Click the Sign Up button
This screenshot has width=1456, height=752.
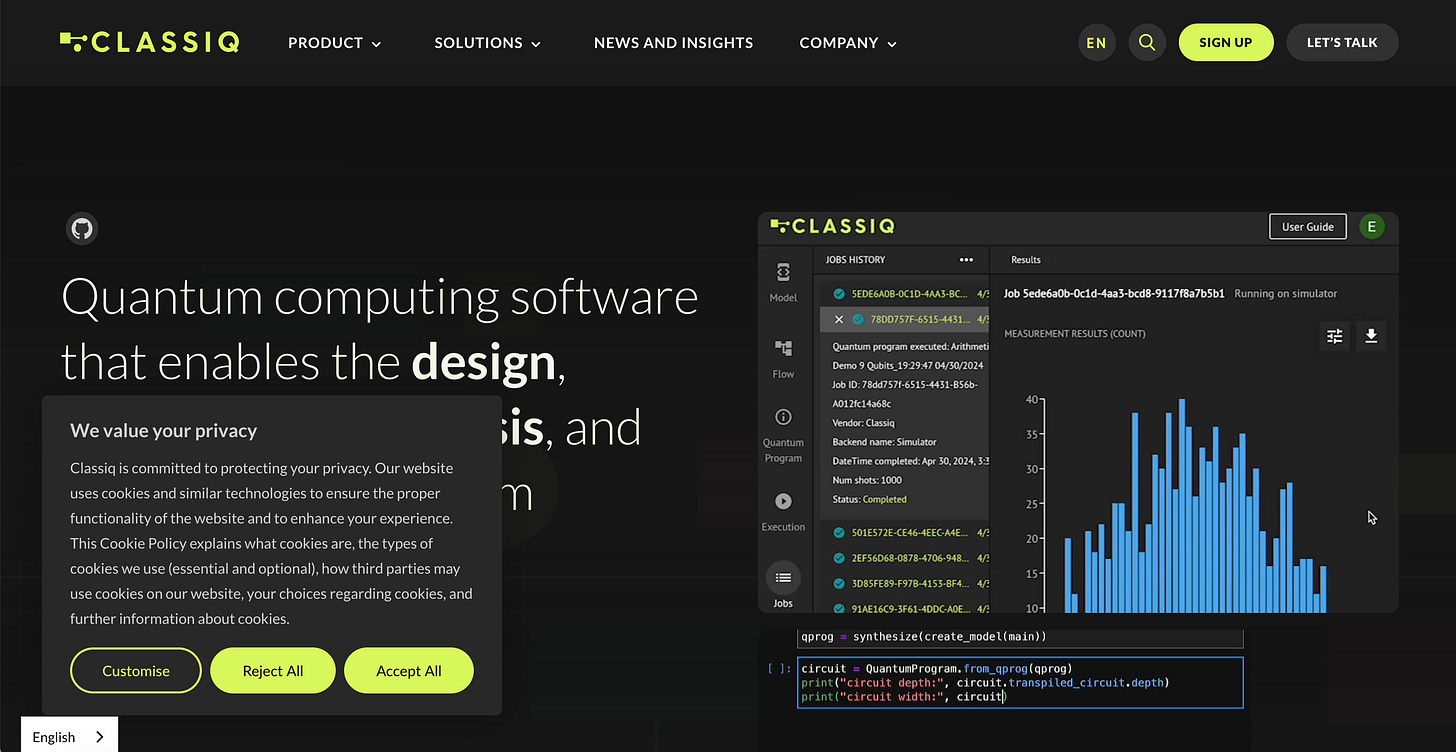point(1226,43)
